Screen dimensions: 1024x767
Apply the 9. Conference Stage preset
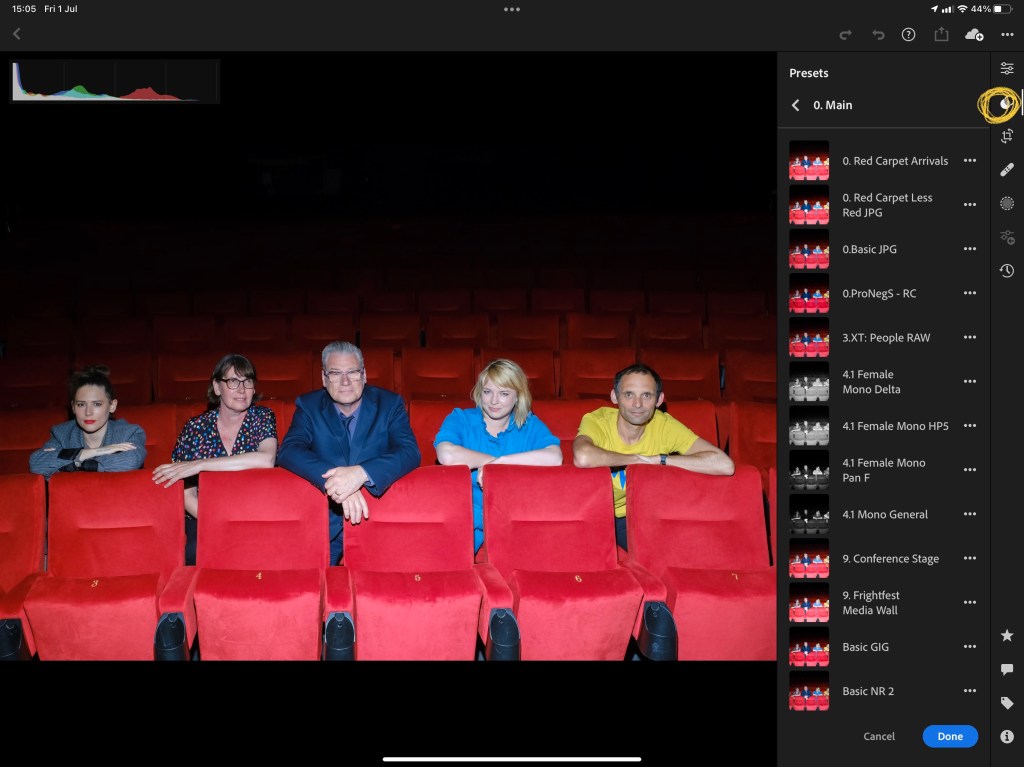coord(890,558)
